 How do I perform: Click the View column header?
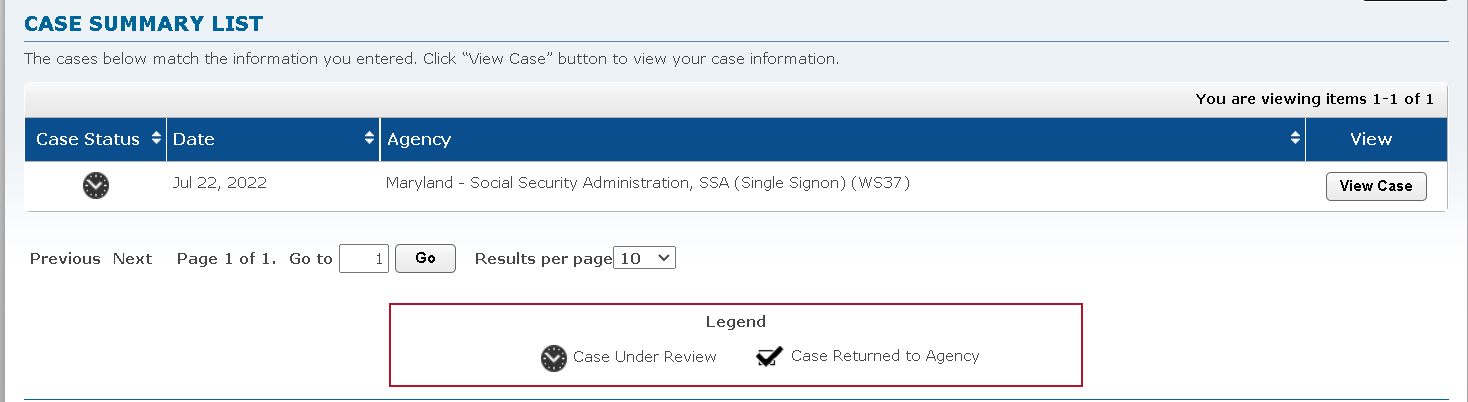coord(1371,139)
